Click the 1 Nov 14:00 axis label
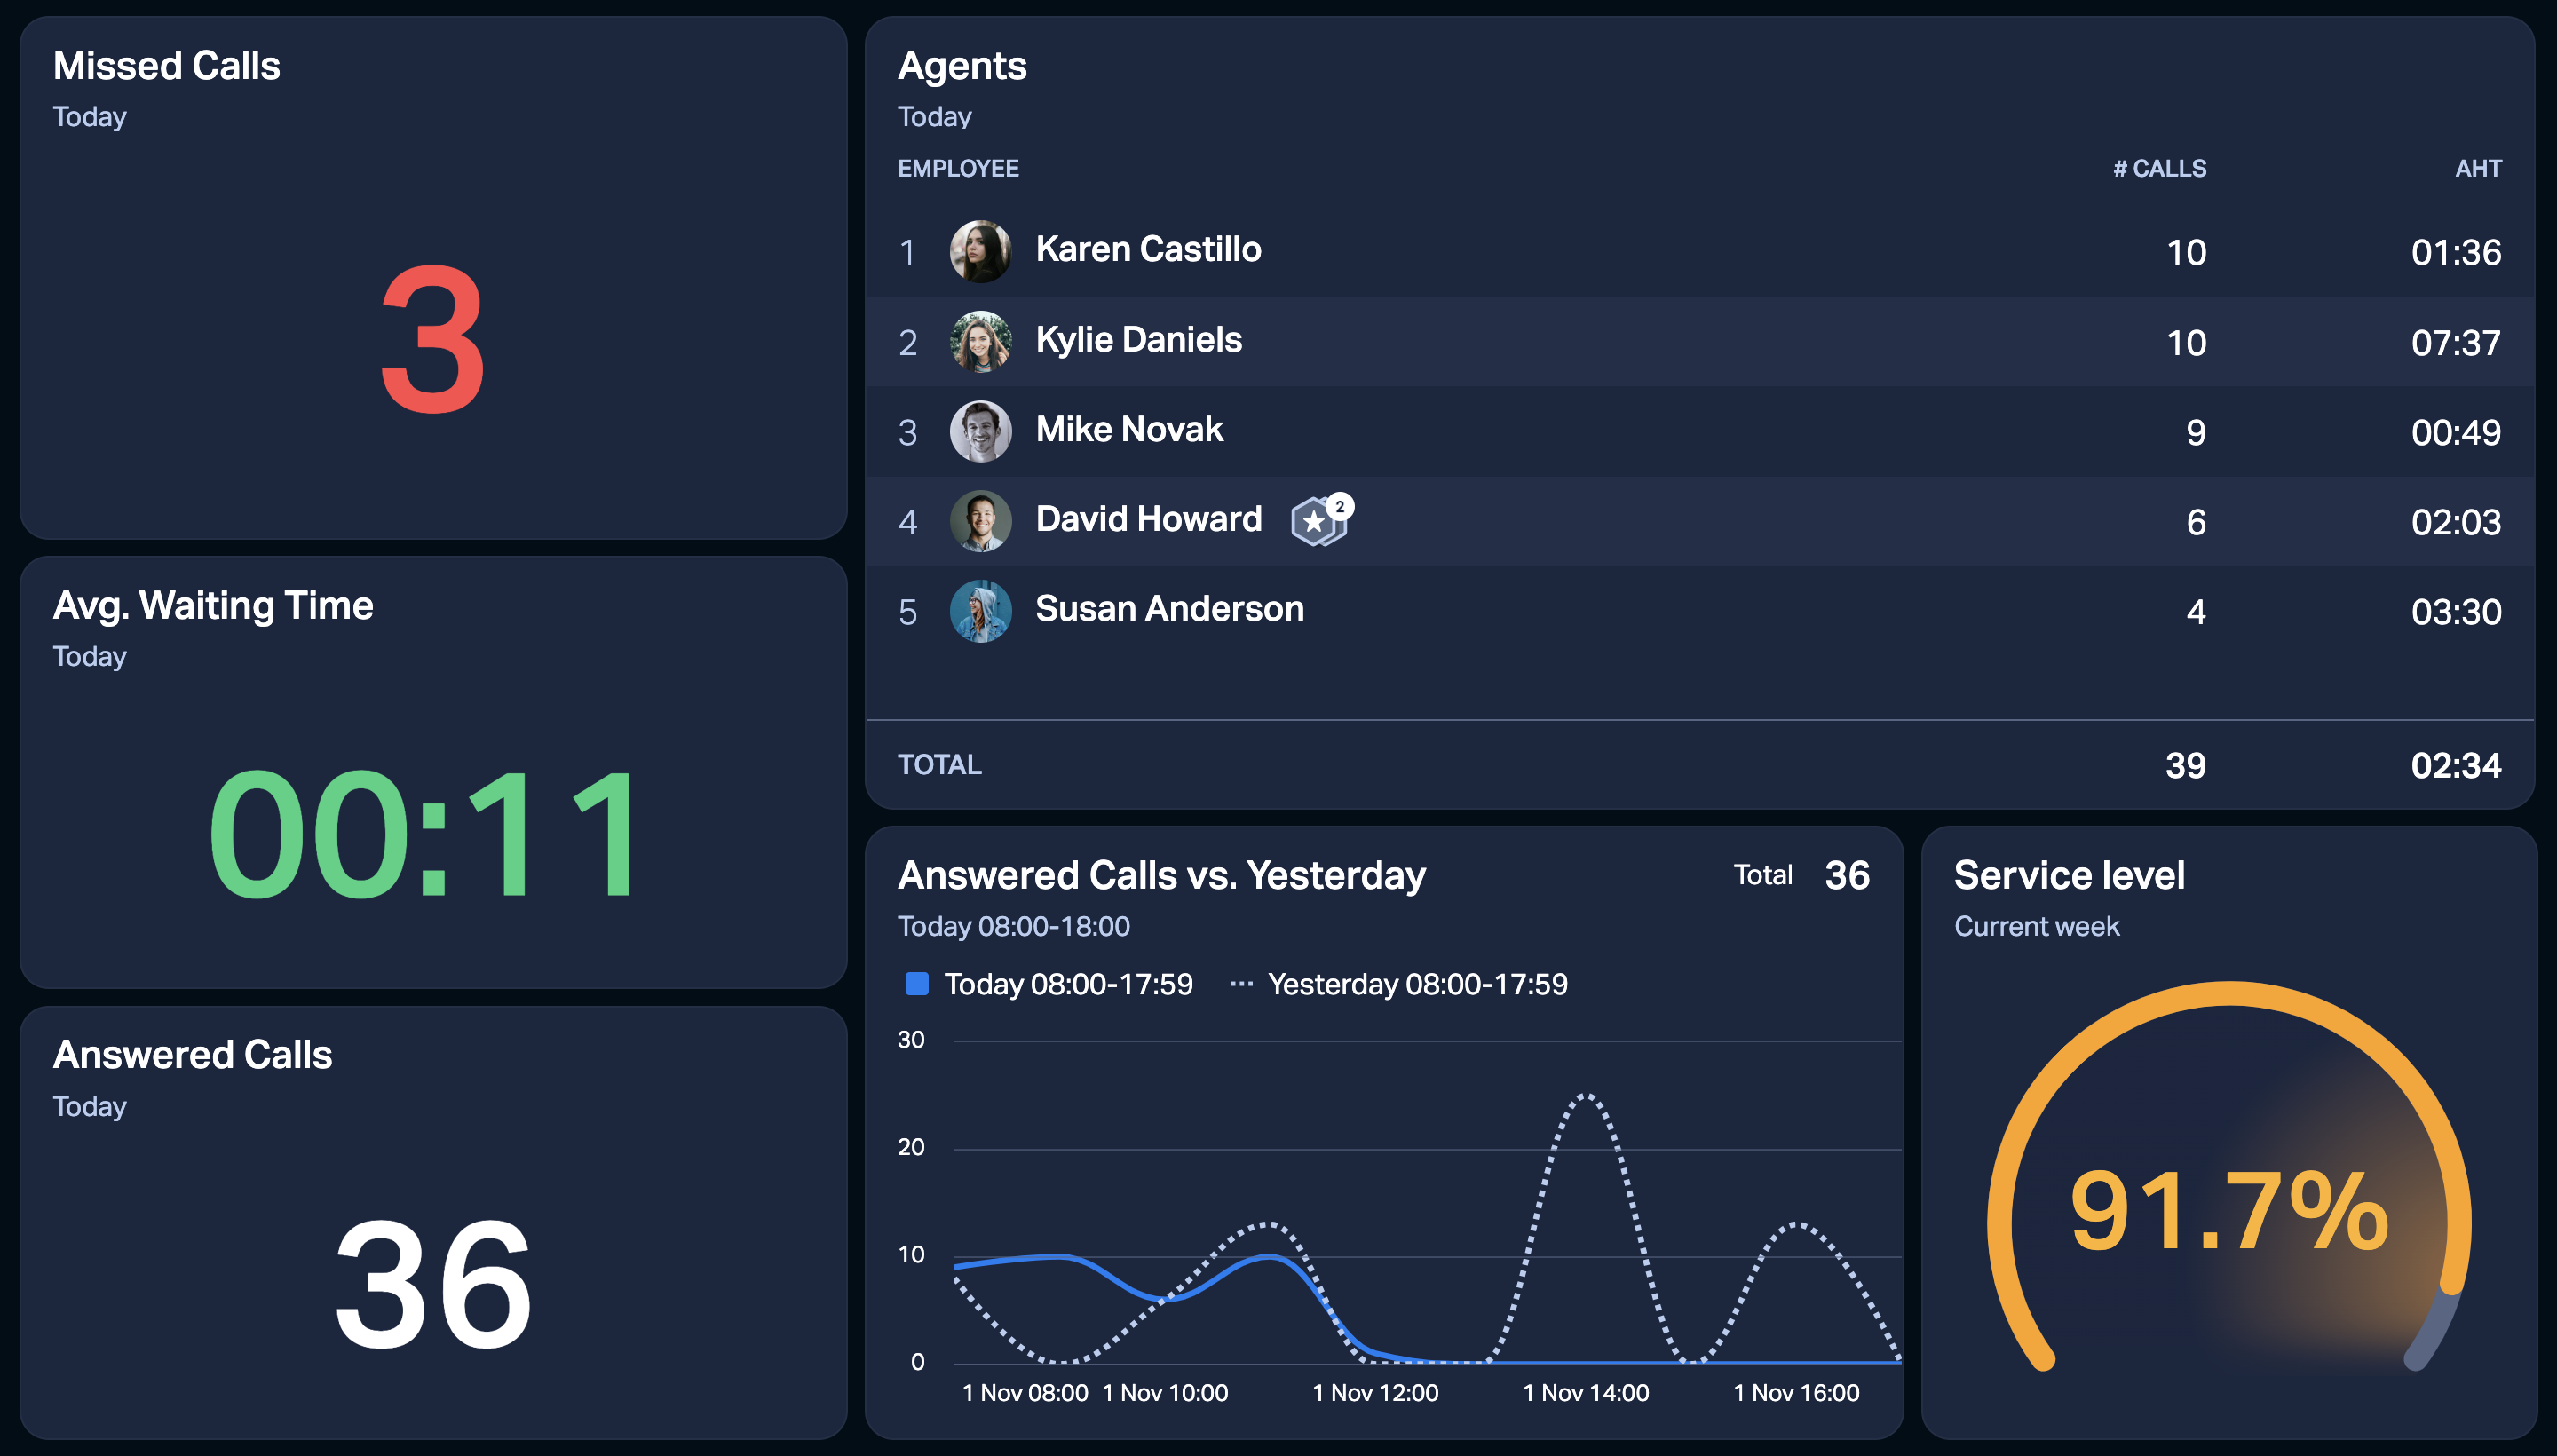 [x=1585, y=1392]
